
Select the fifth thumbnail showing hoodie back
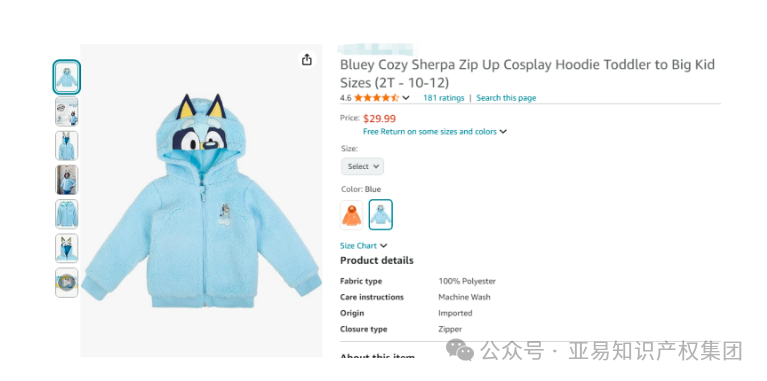[67, 214]
